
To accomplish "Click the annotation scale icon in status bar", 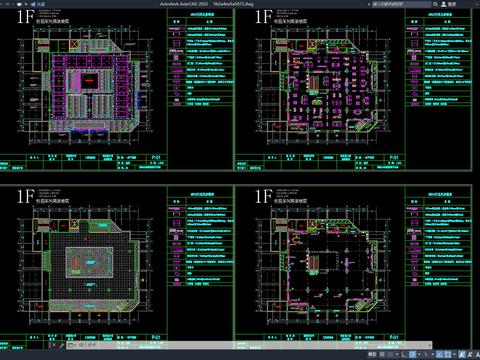I will click(x=462, y=354).
